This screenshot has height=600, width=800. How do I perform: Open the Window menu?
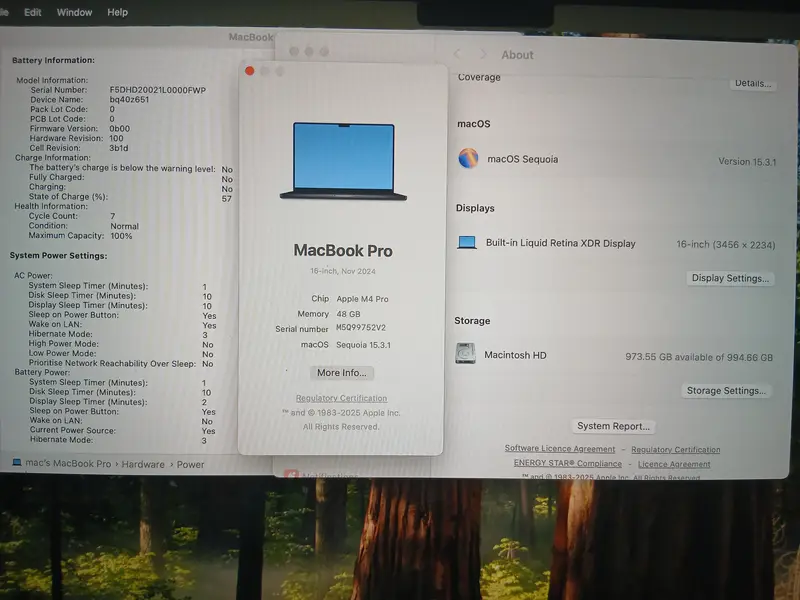pos(74,12)
